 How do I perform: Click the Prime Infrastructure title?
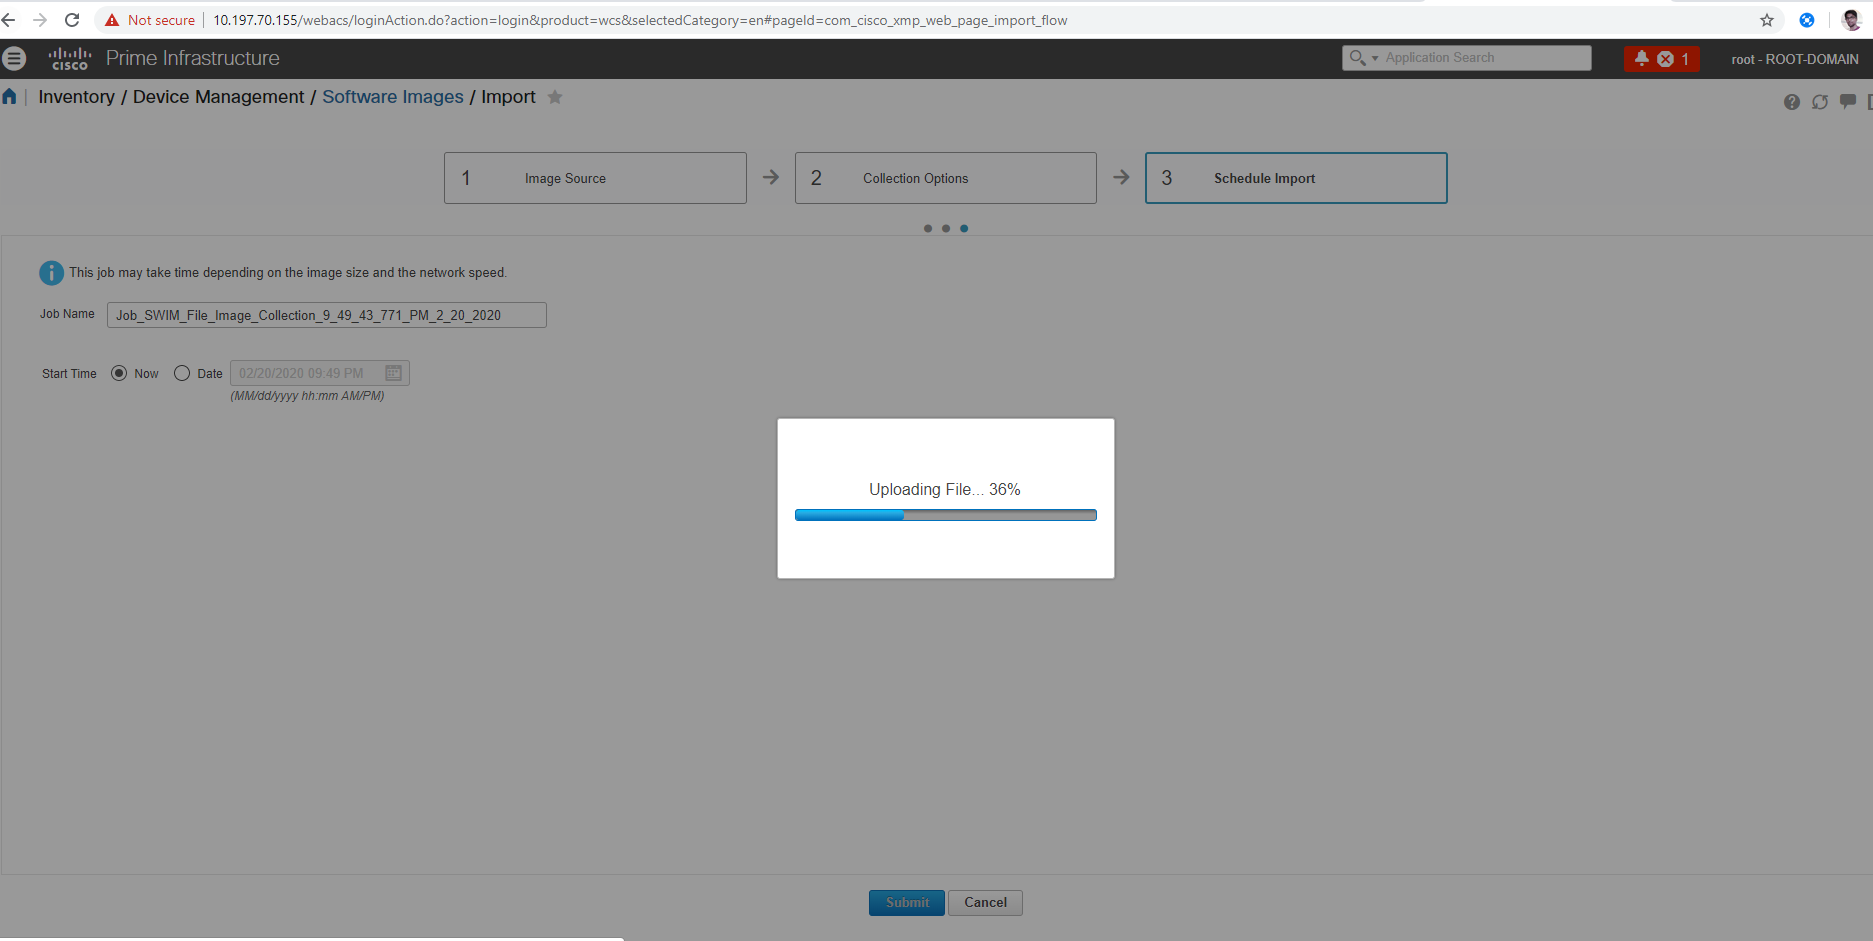coord(193,58)
